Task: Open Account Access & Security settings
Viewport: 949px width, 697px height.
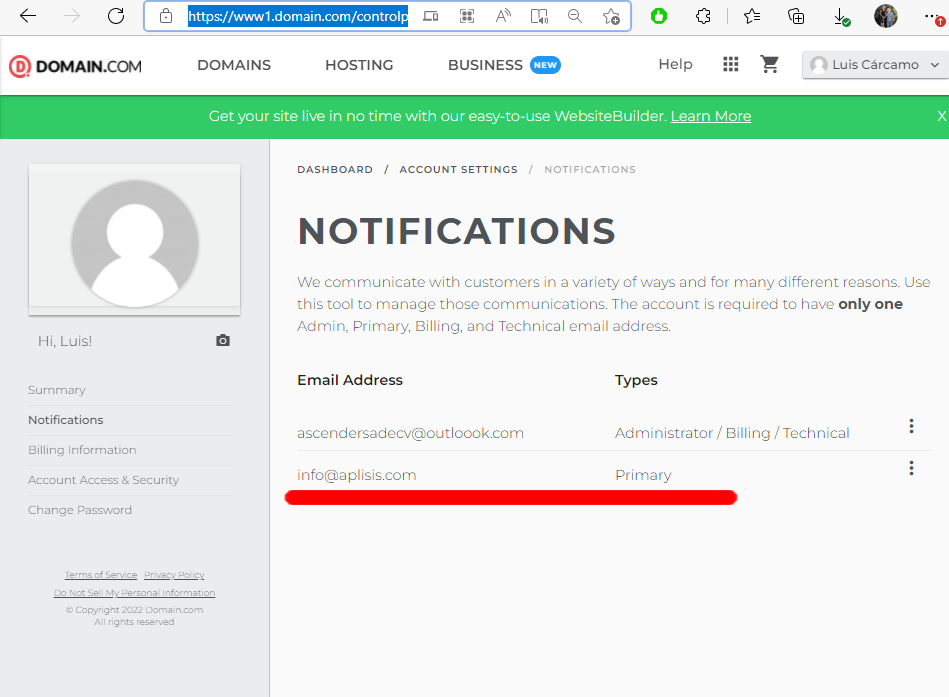Action: (x=103, y=480)
